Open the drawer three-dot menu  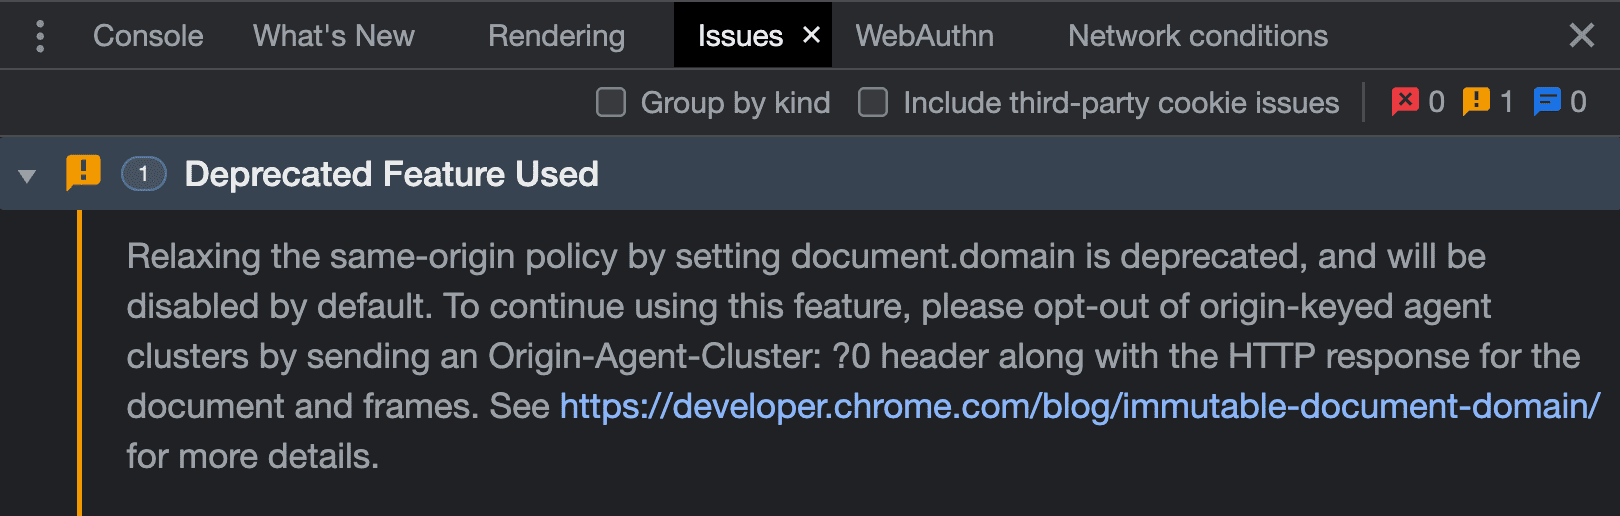(x=40, y=36)
